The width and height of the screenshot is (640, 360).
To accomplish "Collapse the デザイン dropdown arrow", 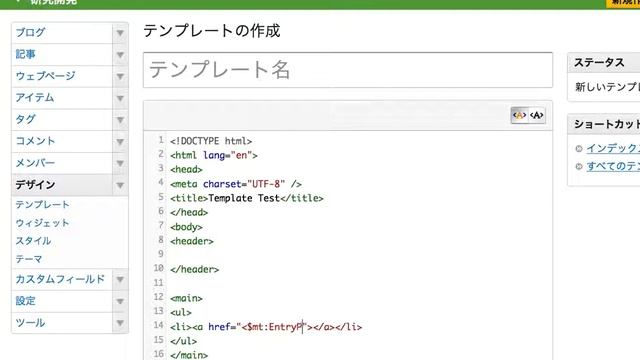I will 120,185.
